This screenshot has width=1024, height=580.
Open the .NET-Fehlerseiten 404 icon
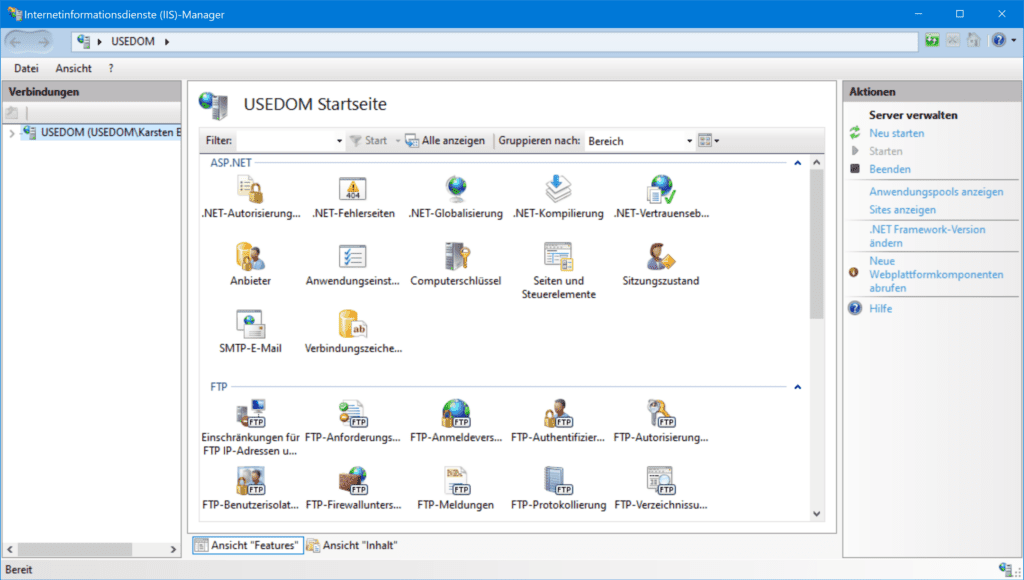(353, 189)
